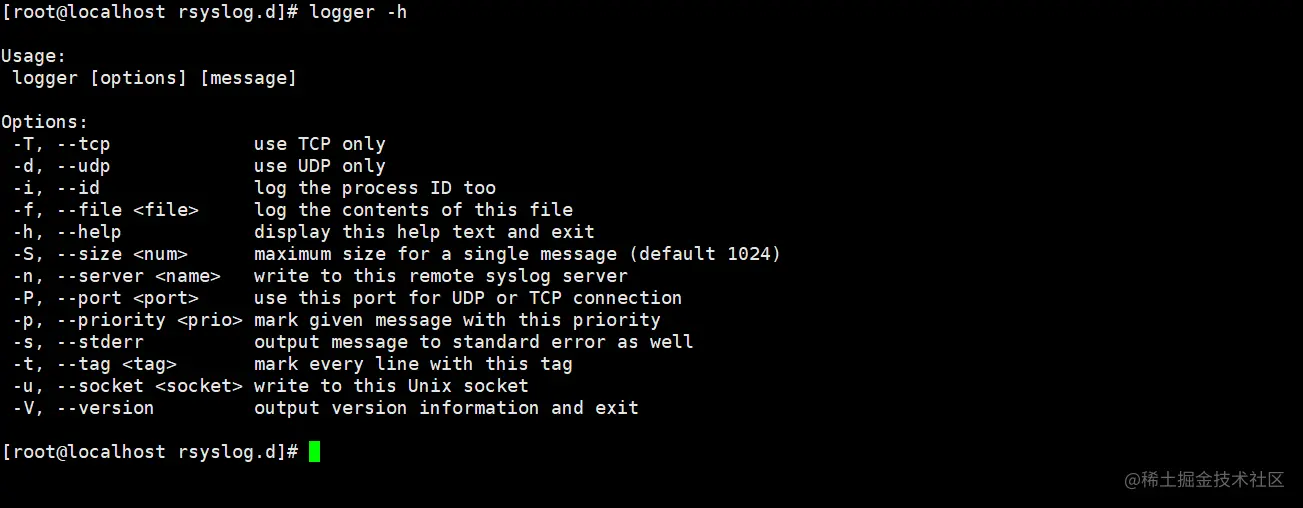Click the '-V, --version' option
Screen dimensions: 1303x508
(x=84, y=408)
